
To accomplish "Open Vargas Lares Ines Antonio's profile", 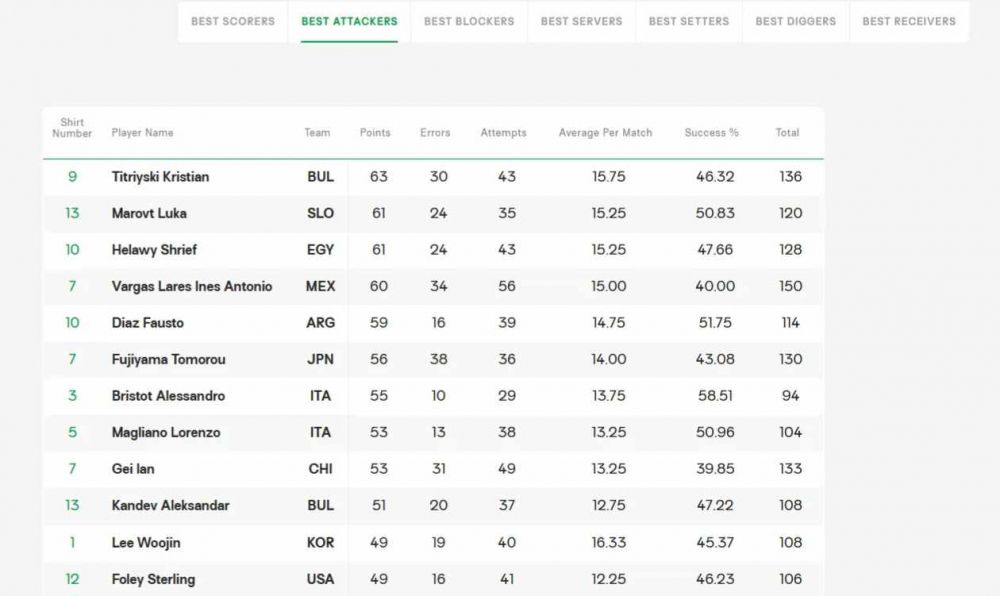I will (192, 286).
